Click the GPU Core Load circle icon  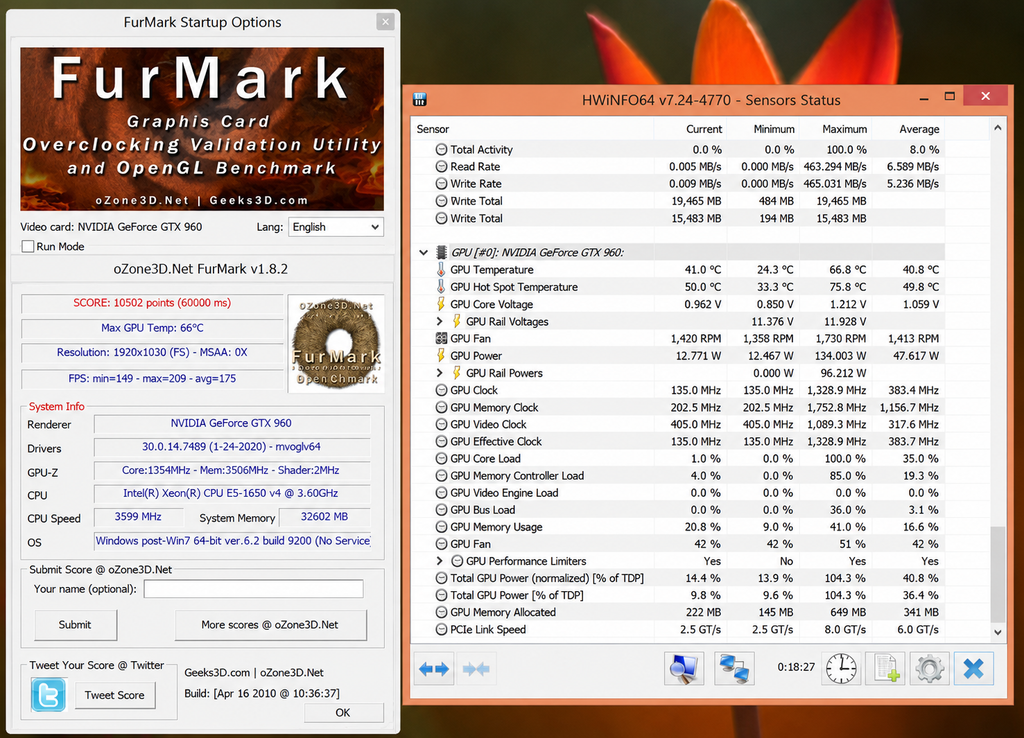point(441,458)
